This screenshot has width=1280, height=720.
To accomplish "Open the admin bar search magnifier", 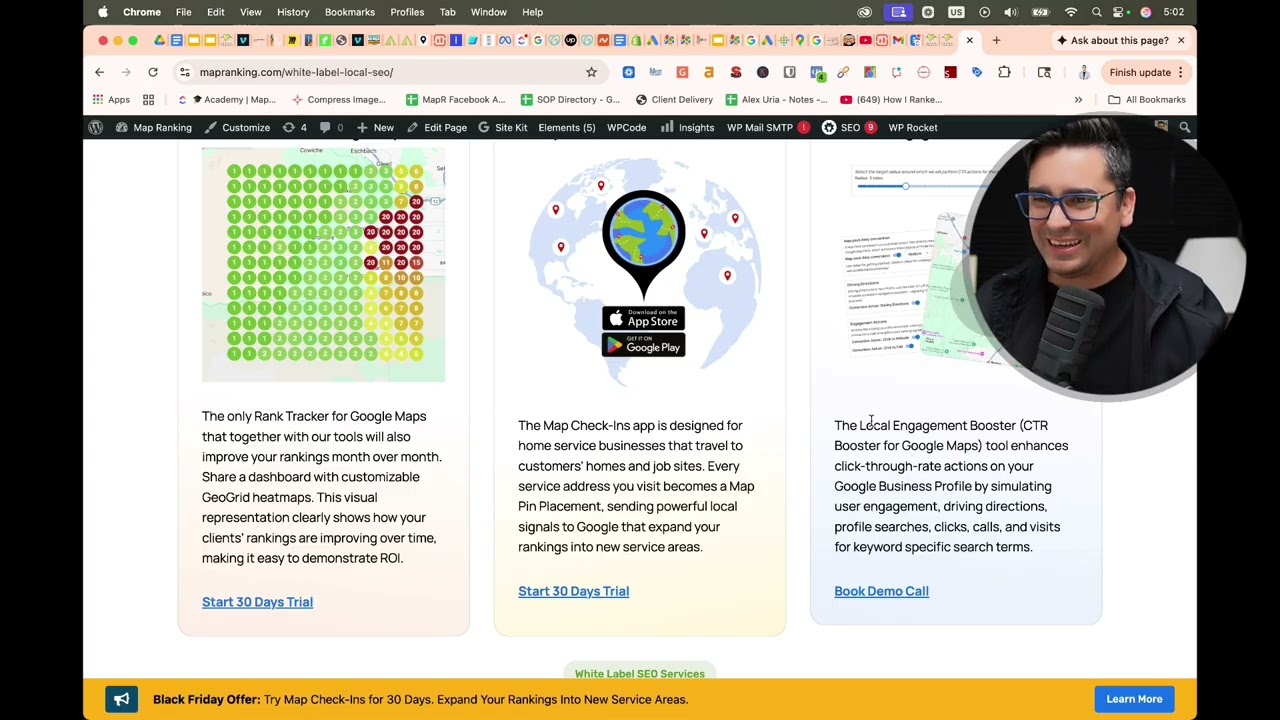I will pyautogui.click(x=1184, y=127).
